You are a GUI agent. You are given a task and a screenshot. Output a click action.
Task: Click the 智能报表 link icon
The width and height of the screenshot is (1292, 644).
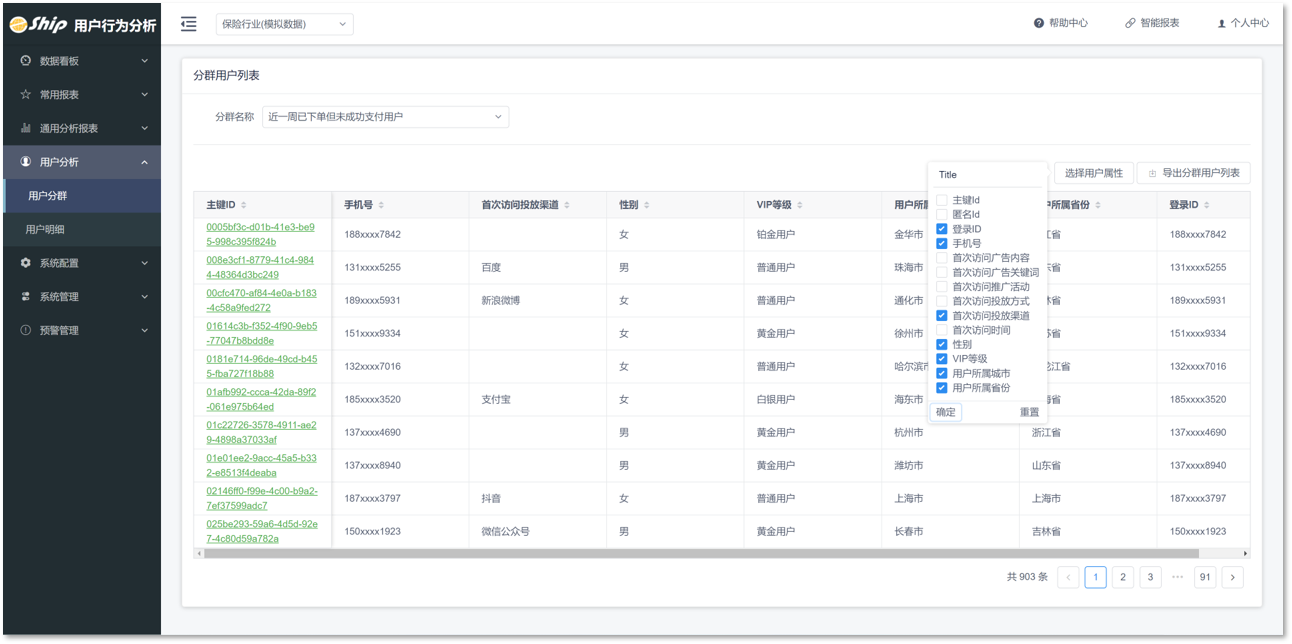(1129, 22)
